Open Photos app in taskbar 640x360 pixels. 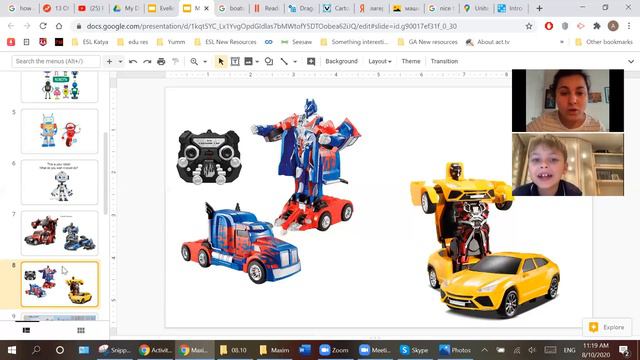(x=455, y=350)
